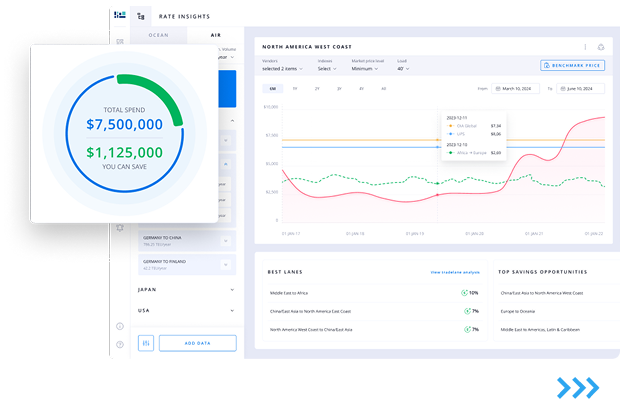Open the hierarchy icon beside Rate Insights
Image resolution: width=620 pixels, height=406 pixels.
(x=141, y=16)
